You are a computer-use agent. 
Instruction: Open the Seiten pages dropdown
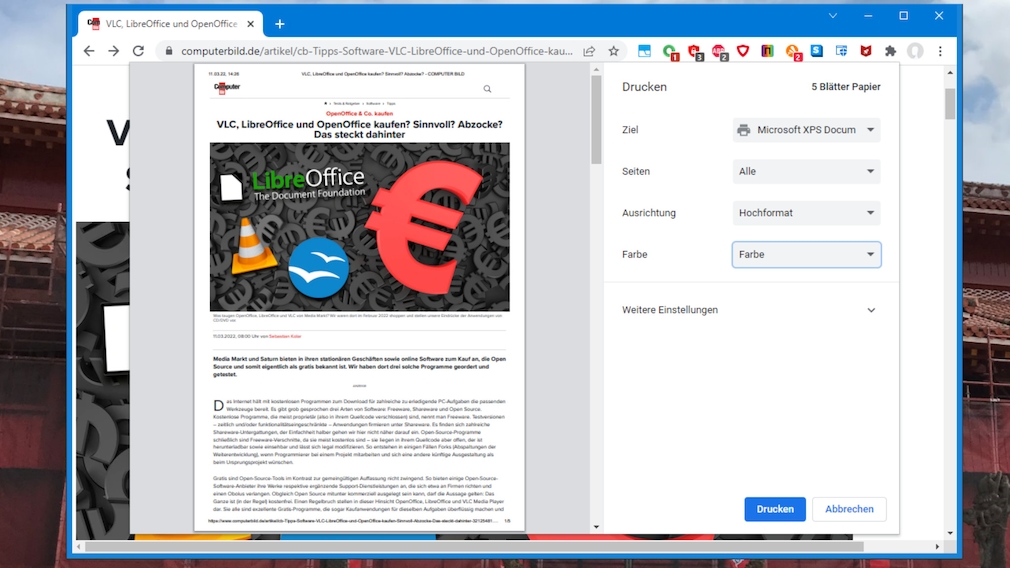(x=806, y=171)
